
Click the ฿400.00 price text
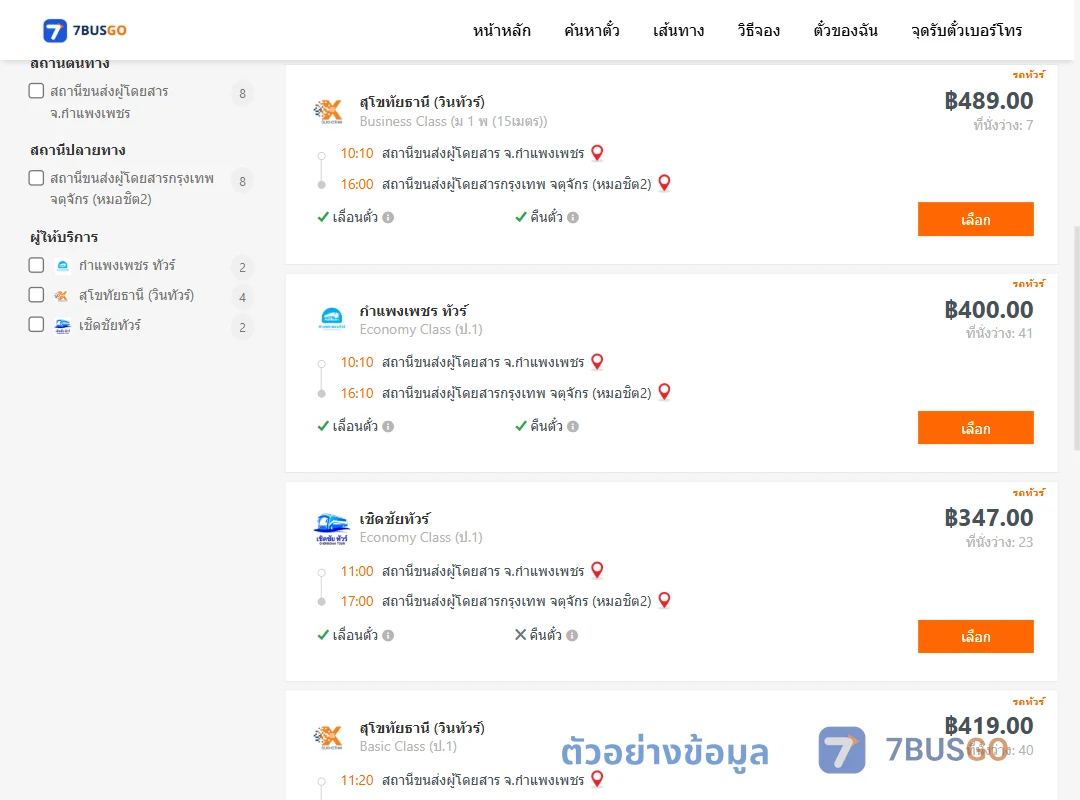[989, 309]
